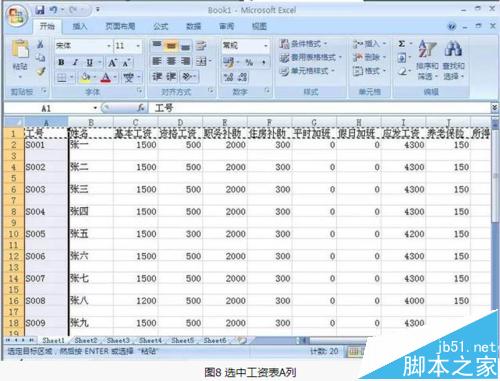Switch to the 插入 Insert tab

[80, 26]
